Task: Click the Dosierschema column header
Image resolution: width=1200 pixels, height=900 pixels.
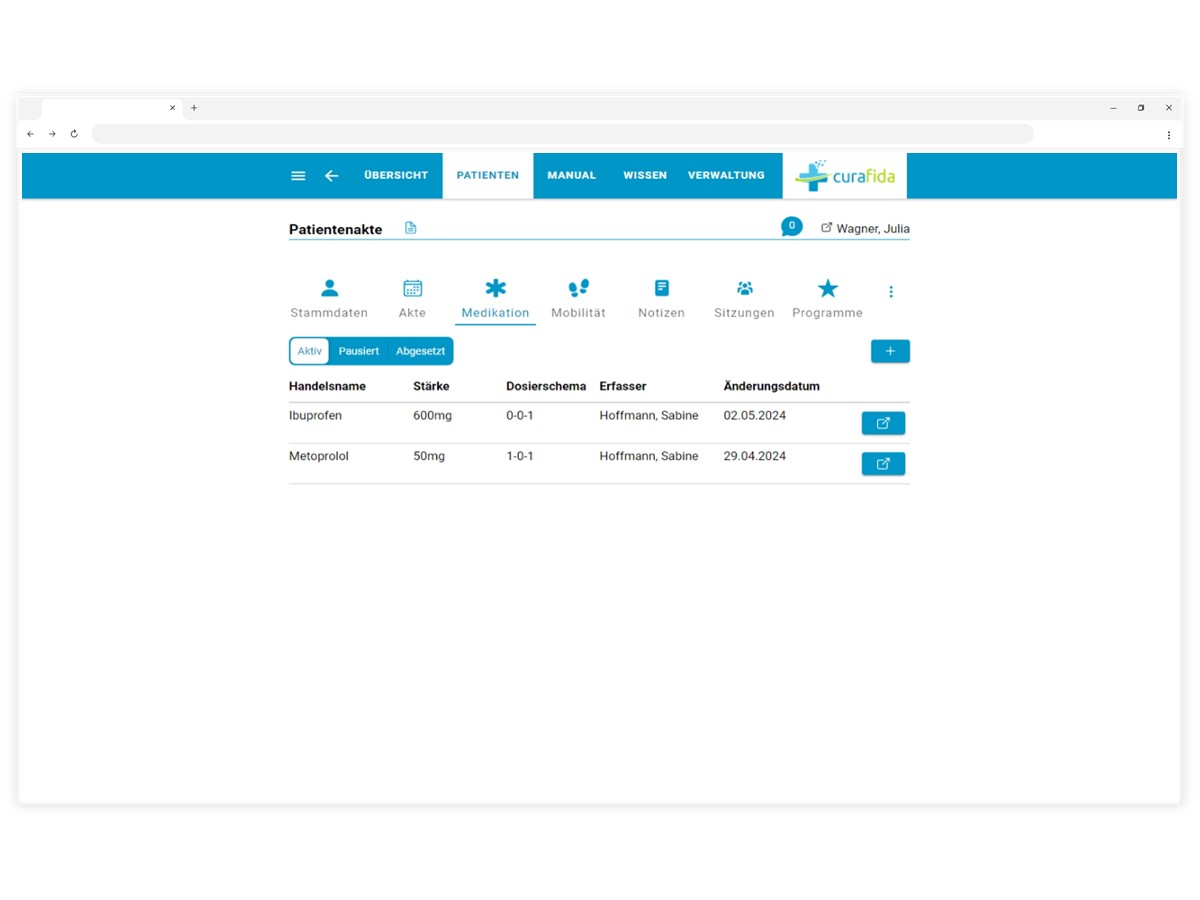Action: coord(546,386)
